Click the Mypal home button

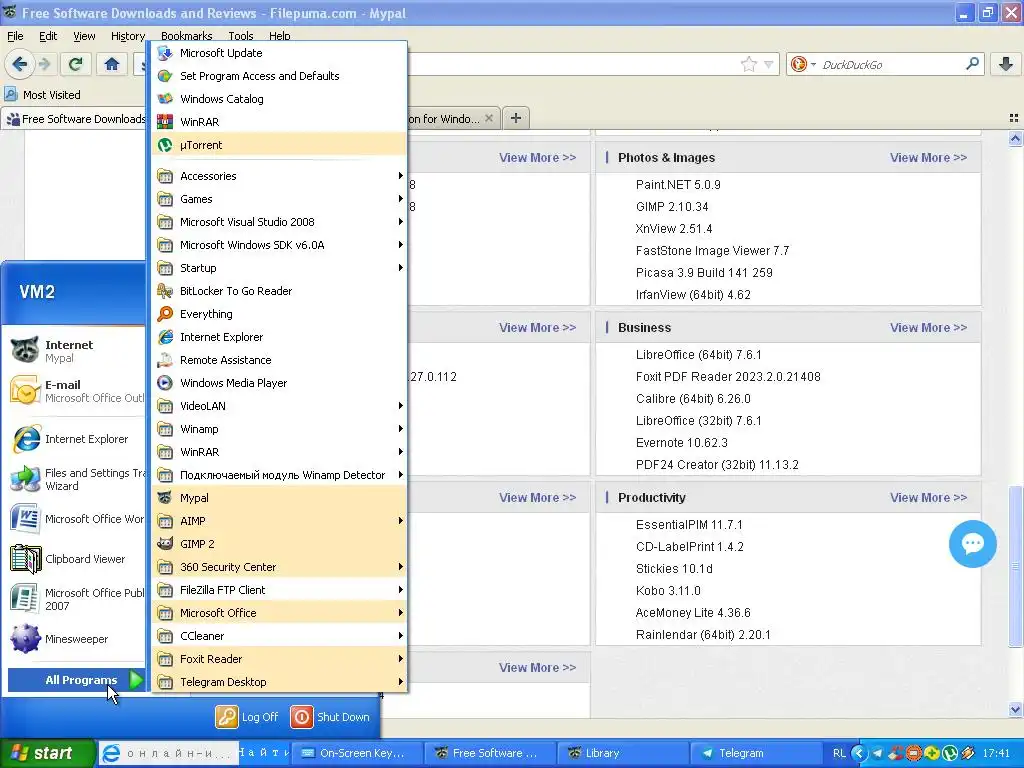(112, 64)
